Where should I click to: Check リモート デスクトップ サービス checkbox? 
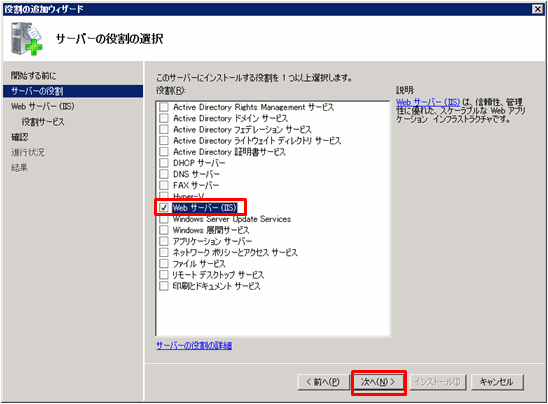coord(164,275)
